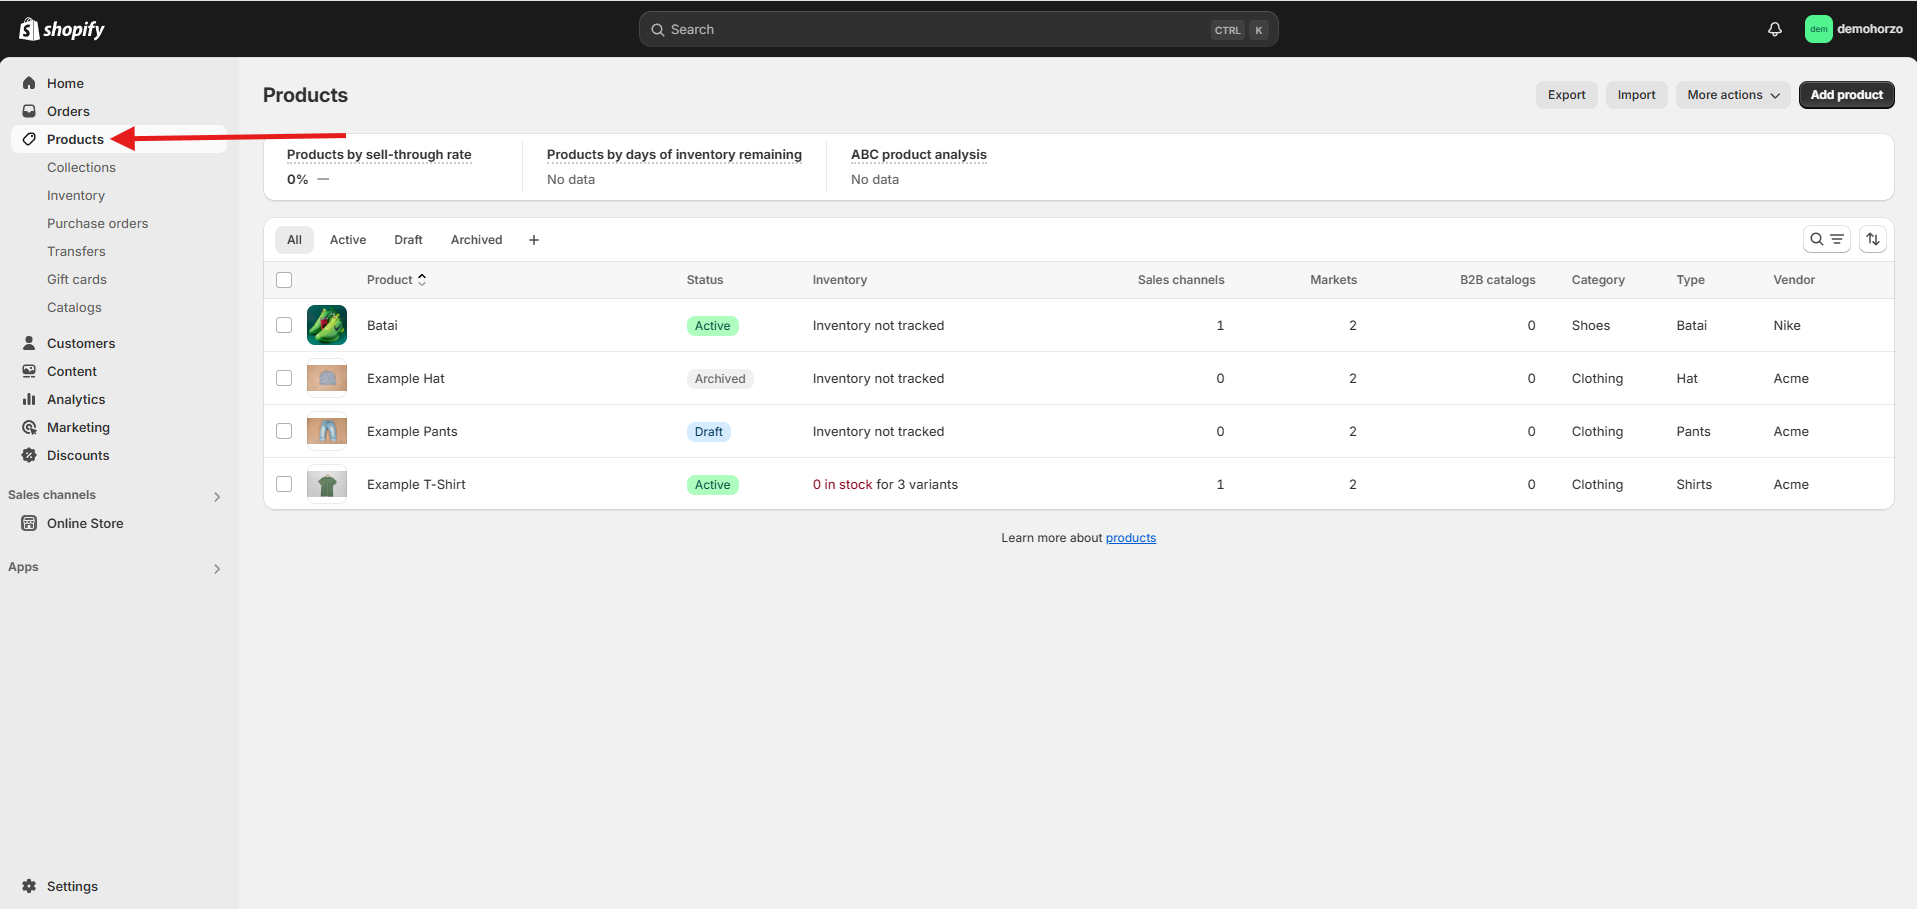Toggle the select all products checkbox
Image resolution: width=1917 pixels, height=909 pixels.
(x=284, y=280)
